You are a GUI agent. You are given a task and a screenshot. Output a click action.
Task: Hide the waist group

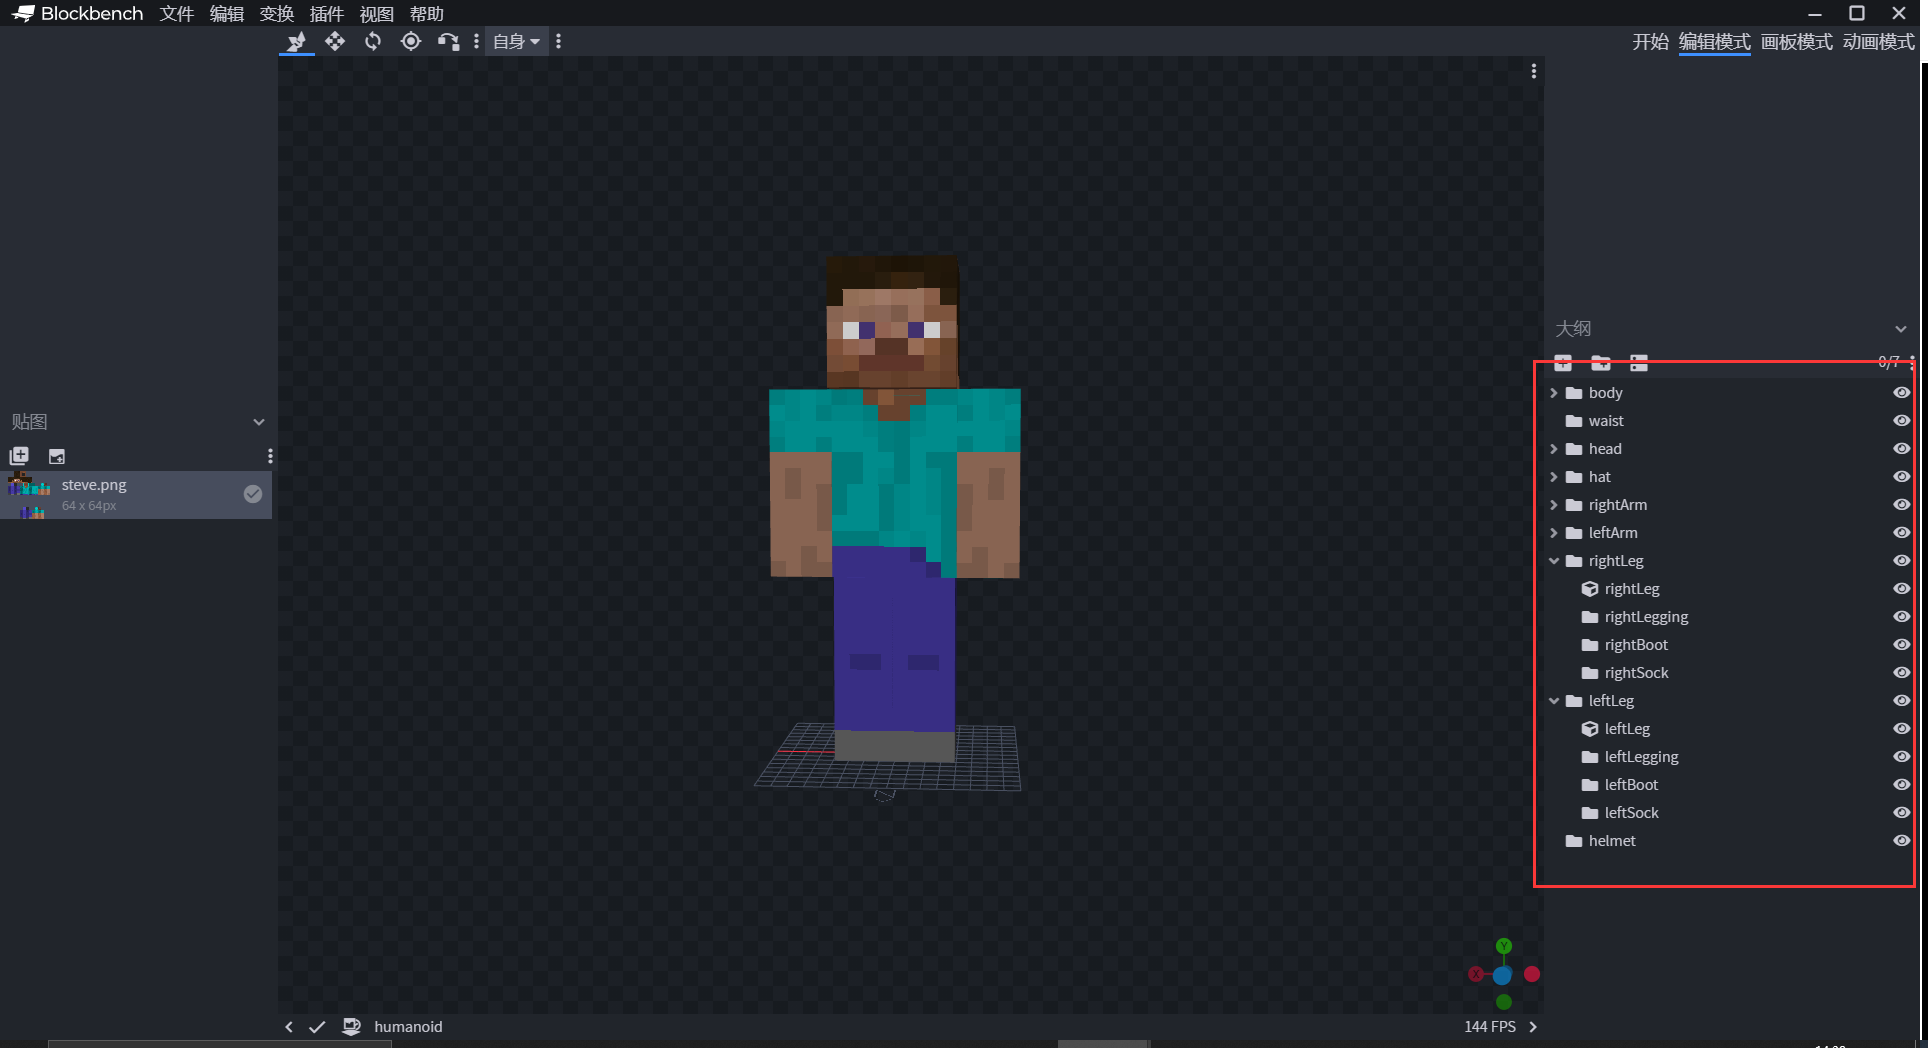pyautogui.click(x=1901, y=421)
